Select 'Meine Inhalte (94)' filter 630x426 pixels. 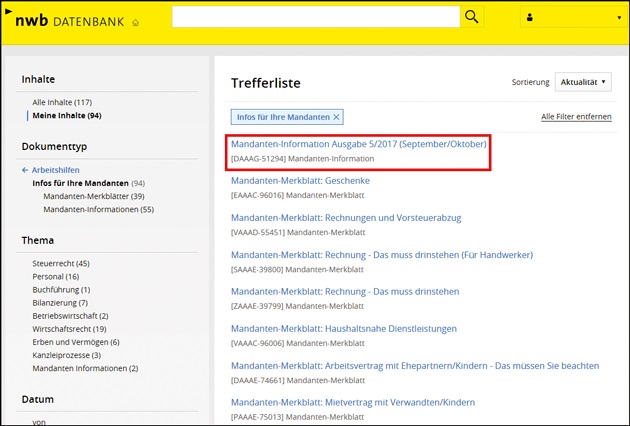(66, 115)
